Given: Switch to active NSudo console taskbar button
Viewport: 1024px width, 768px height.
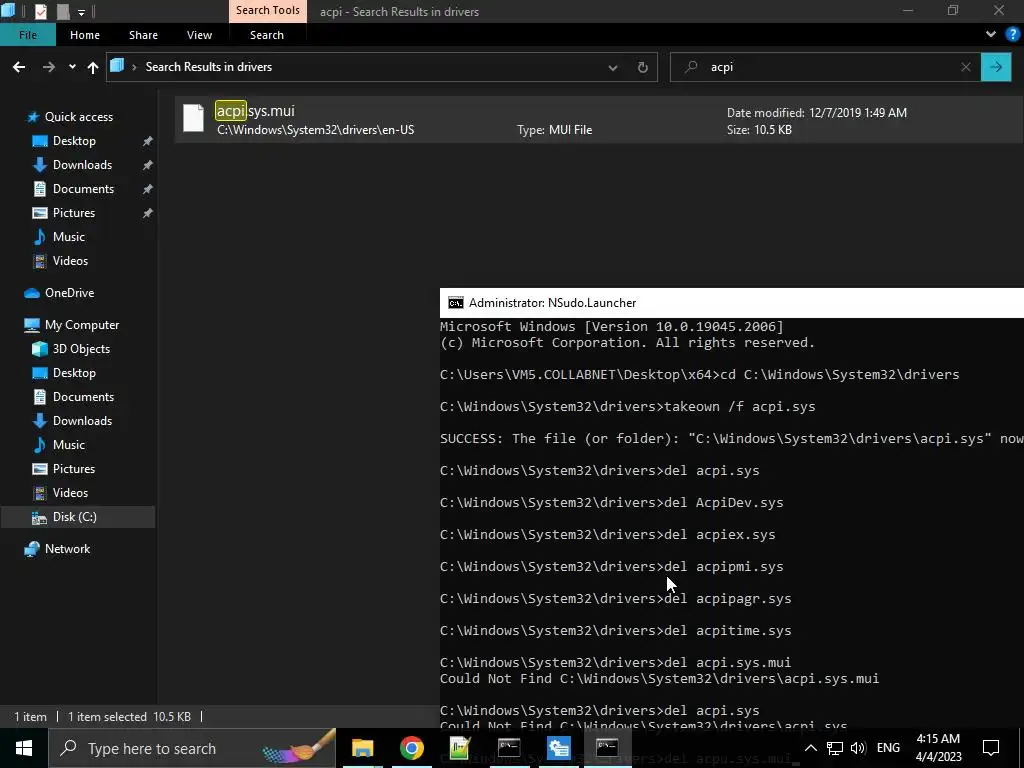Looking at the screenshot, I should 607,748.
